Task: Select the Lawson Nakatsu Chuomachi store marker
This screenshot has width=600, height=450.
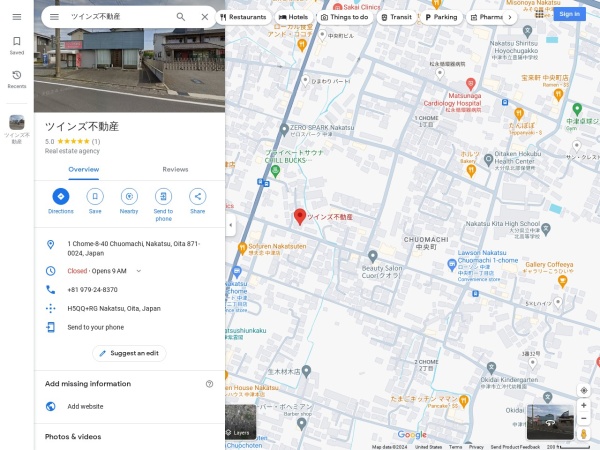Action: point(452,264)
